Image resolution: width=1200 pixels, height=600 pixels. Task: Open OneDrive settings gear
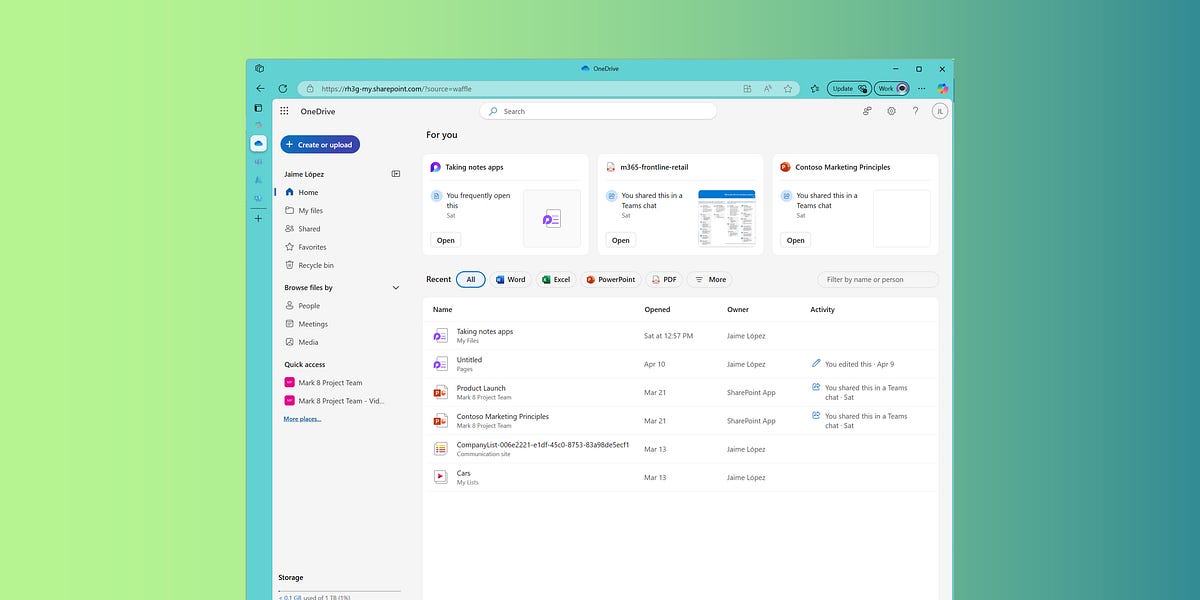891,111
